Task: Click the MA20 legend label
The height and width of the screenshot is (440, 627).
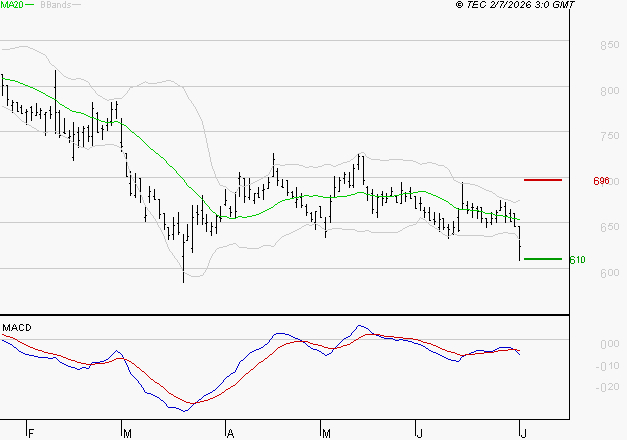Action: pyautogui.click(x=12, y=5)
